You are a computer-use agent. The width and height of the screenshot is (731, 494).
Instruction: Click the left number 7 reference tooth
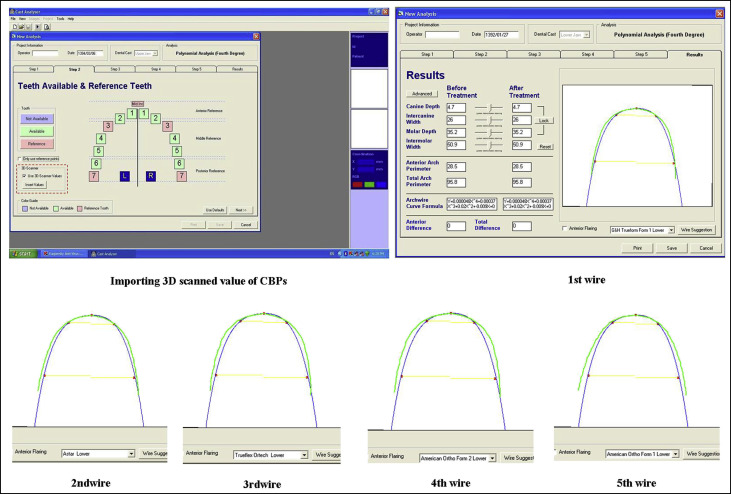tap(95, 176)
